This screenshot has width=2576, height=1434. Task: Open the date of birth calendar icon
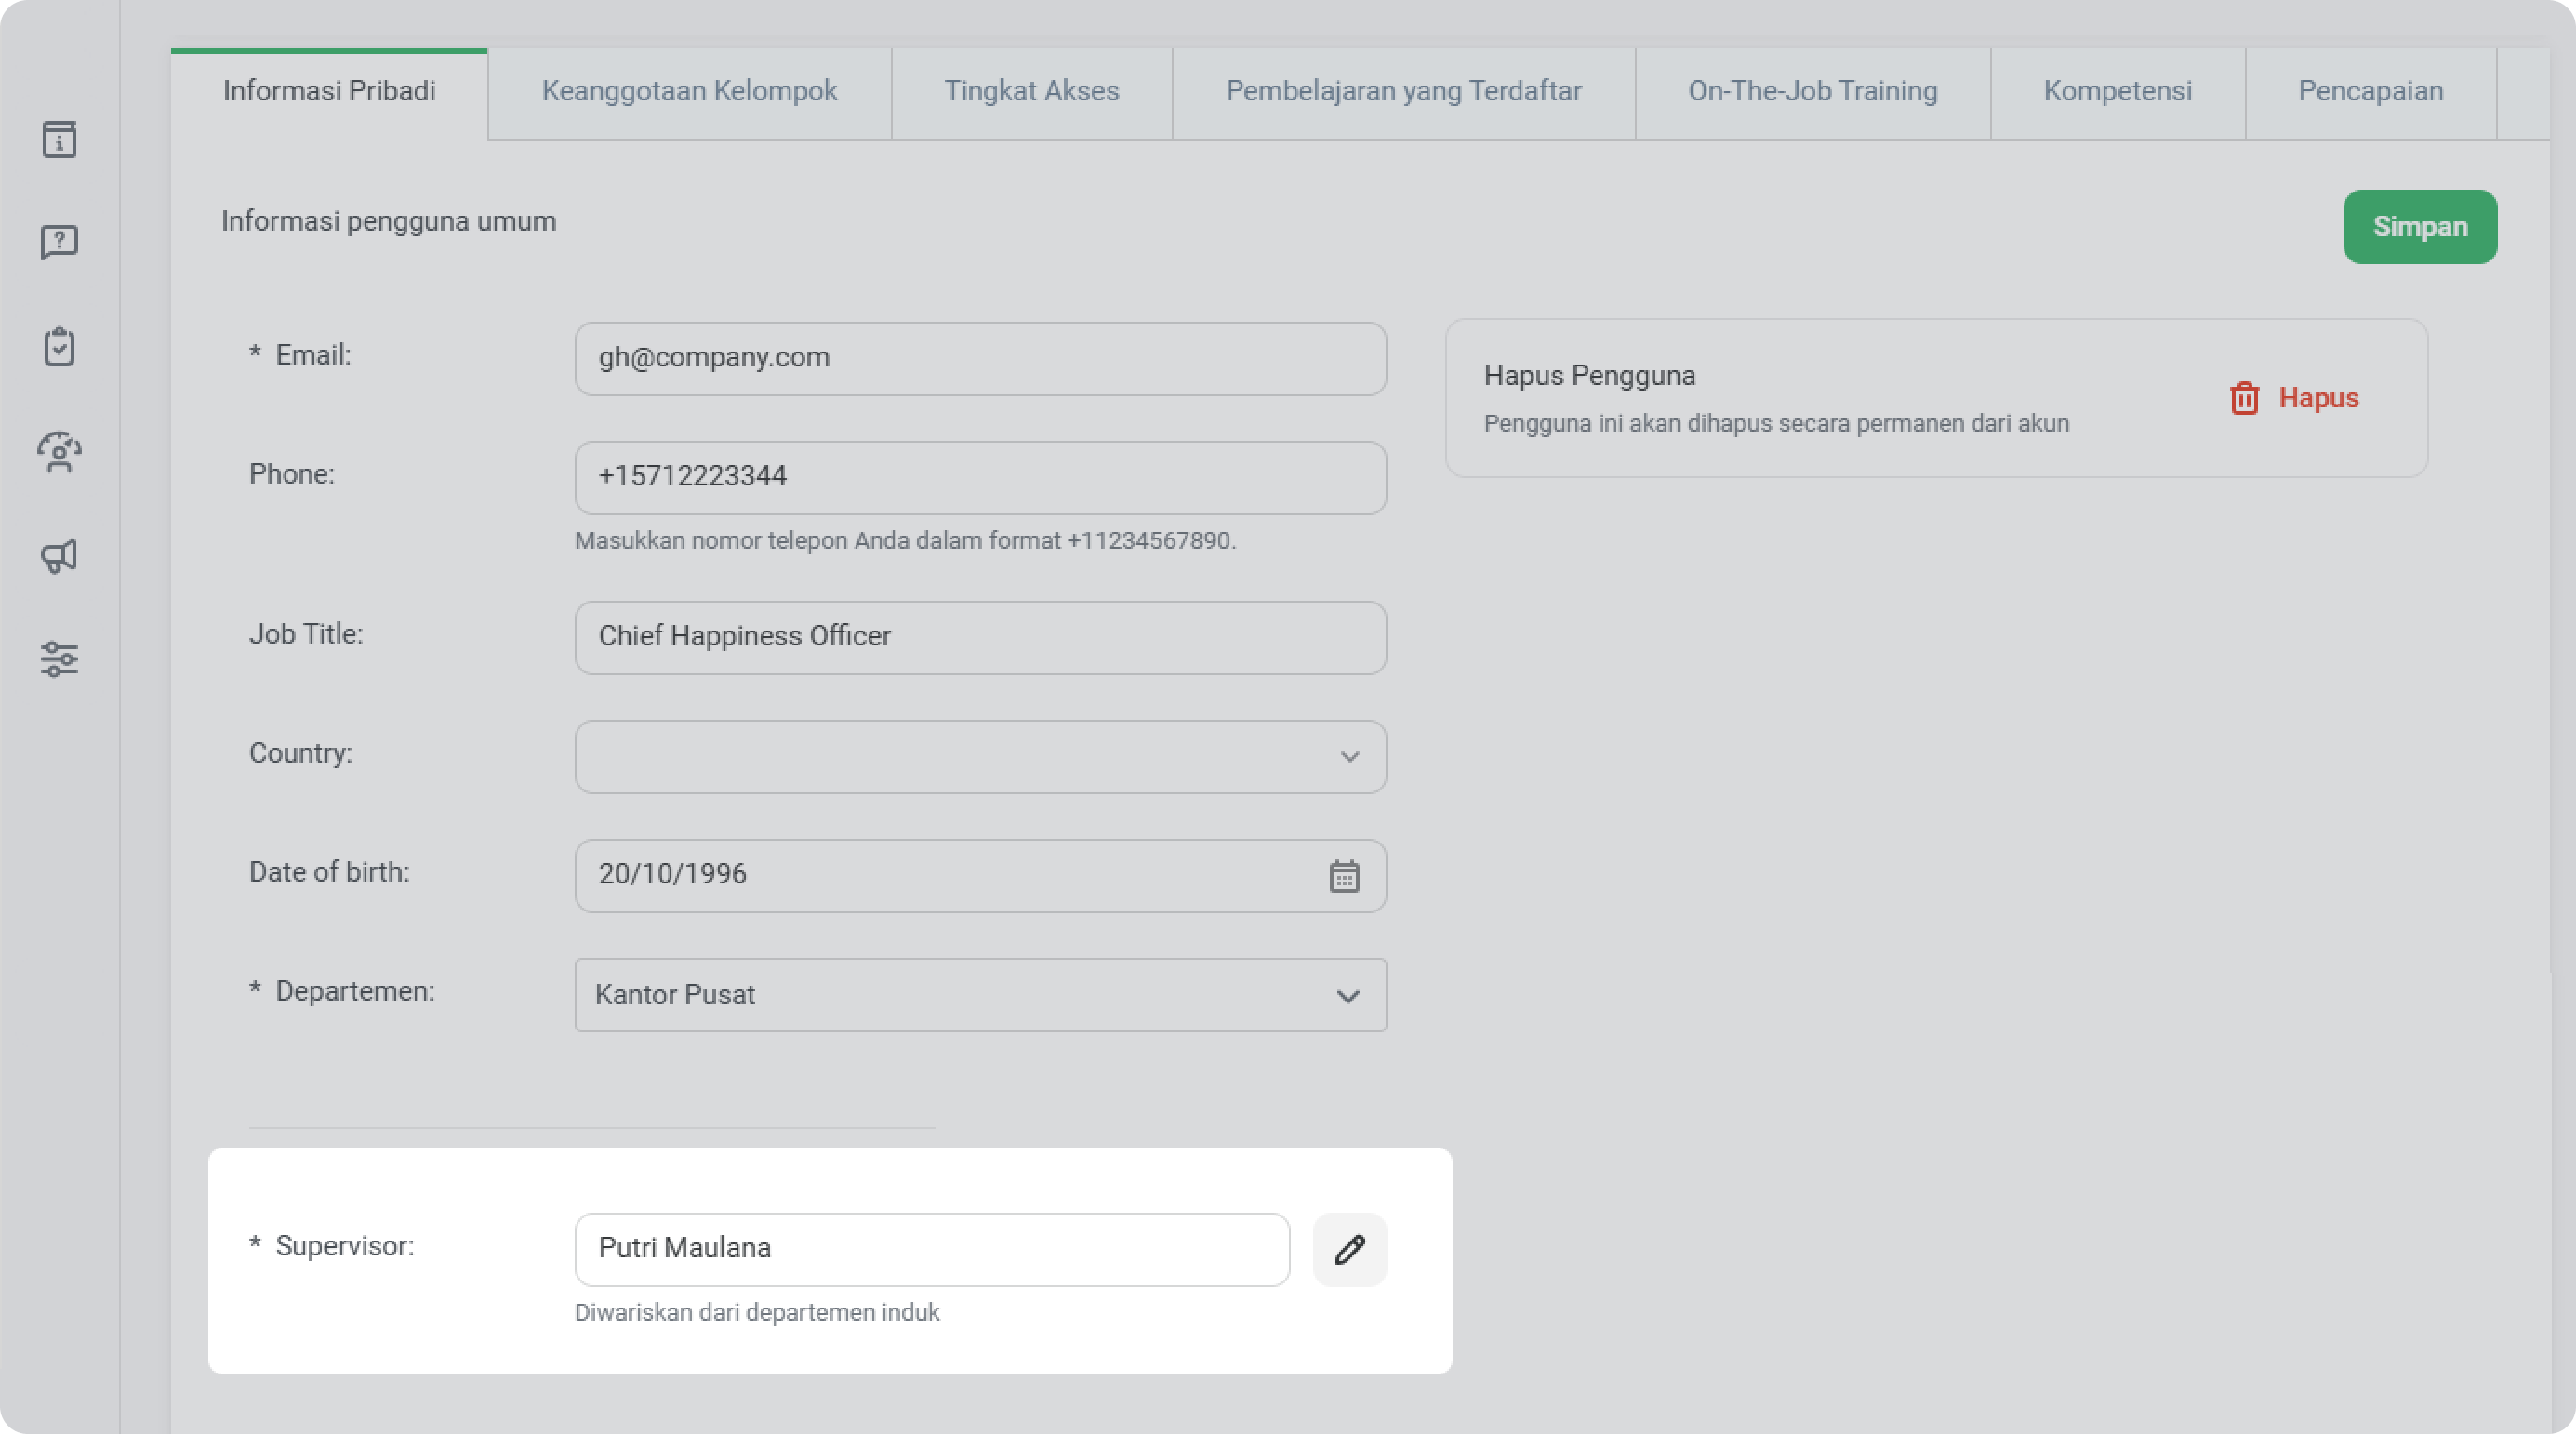click(1343, 876)
